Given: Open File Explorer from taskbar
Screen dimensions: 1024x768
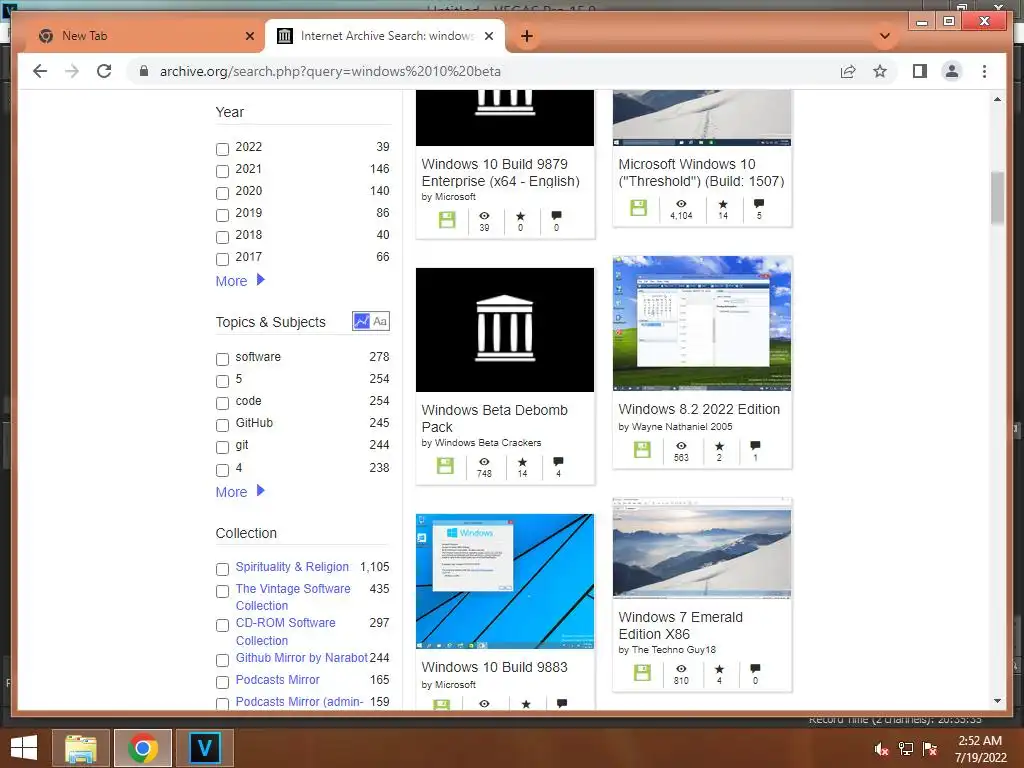Looking at the screenshot, I should tap(81, 748).
